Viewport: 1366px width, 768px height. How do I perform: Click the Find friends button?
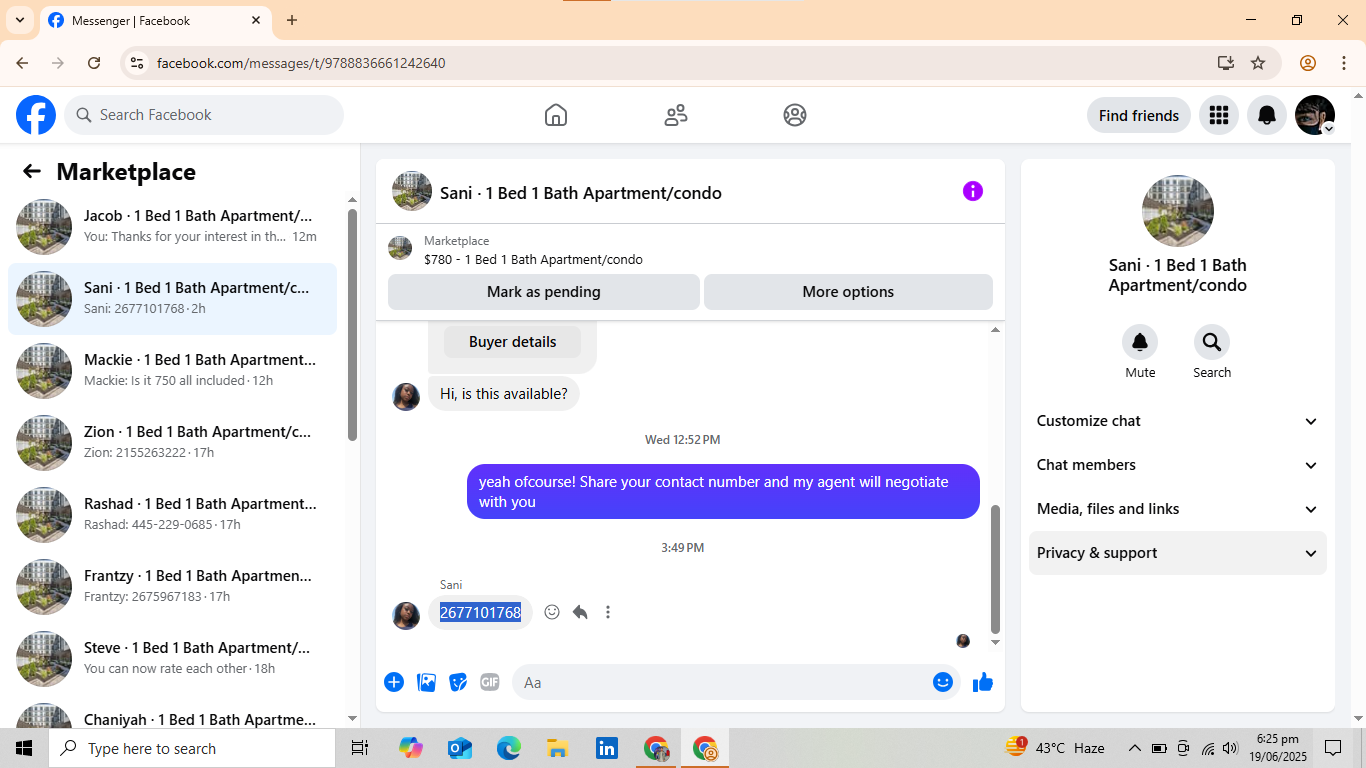[x=1139, y=115]
